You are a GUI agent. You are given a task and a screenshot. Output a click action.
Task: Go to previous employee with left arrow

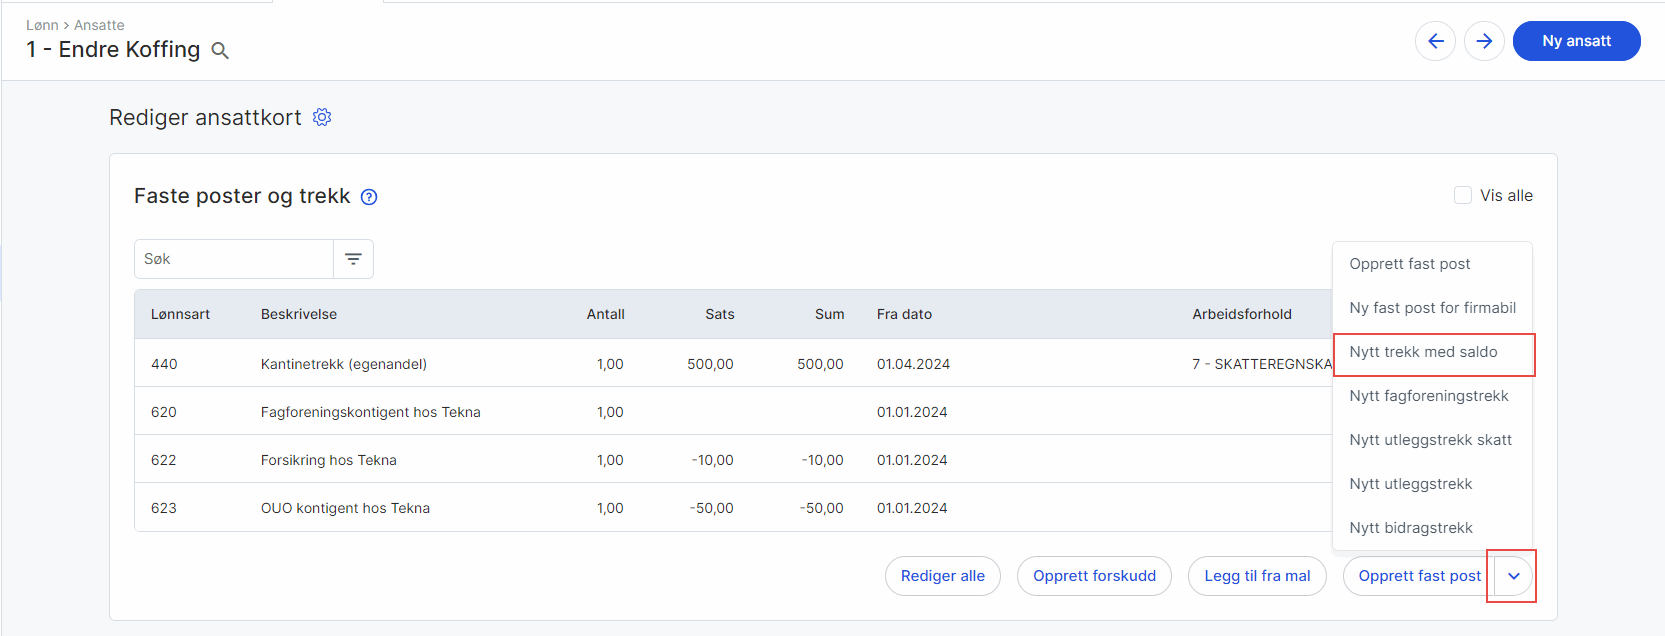pos(1435,41)
